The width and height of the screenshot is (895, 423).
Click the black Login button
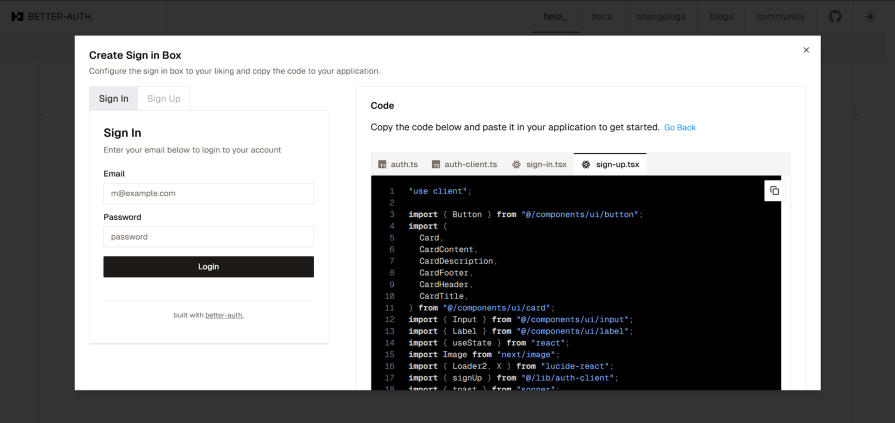208,267
